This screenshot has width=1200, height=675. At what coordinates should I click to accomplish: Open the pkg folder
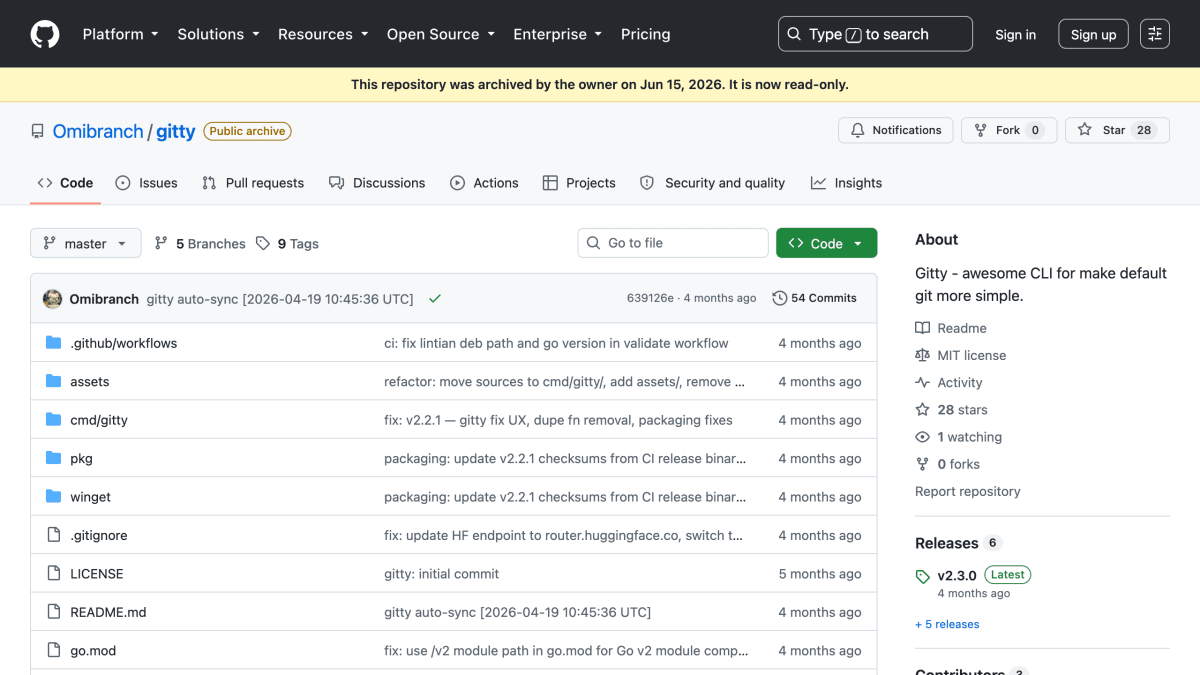[x=81, y=459]
